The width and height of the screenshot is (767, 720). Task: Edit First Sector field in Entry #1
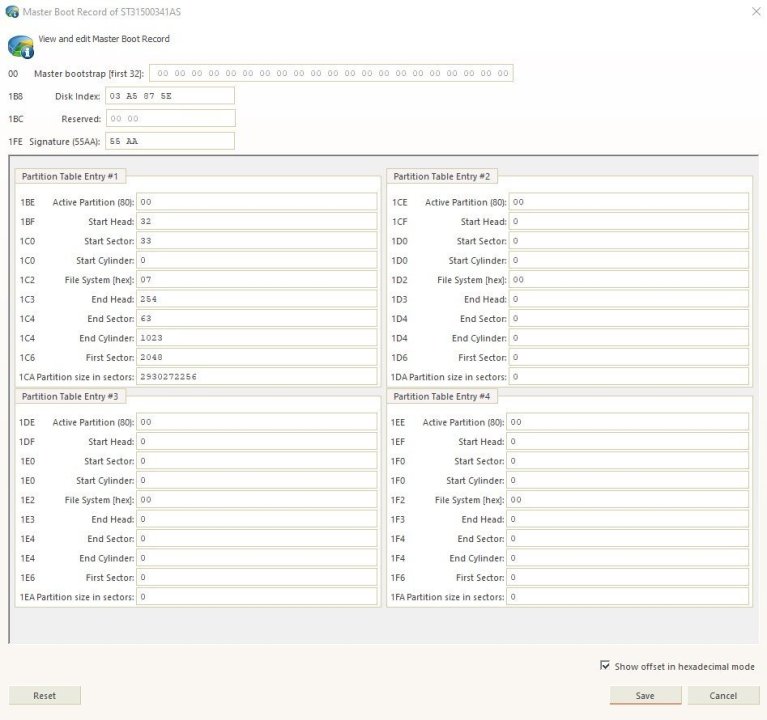click(x=257, y=357)
